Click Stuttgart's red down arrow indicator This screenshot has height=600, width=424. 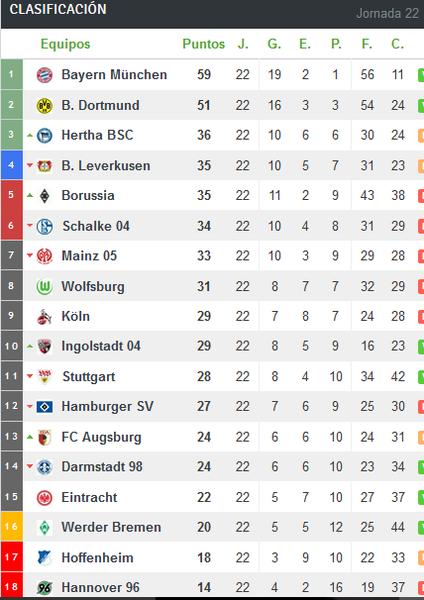point(30,376)
